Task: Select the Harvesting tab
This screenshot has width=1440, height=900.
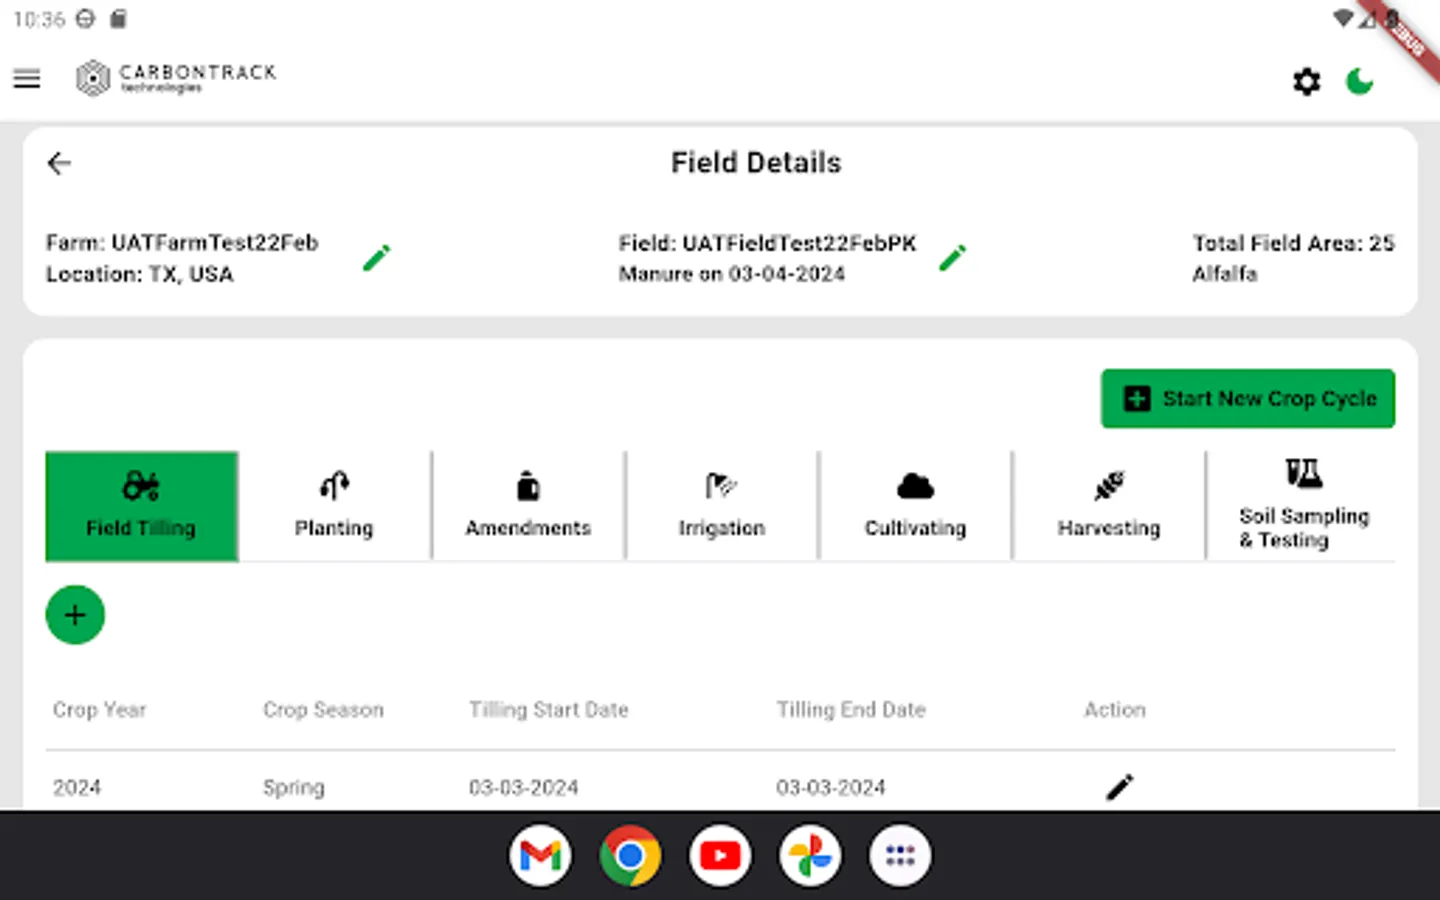Action: (1109, 506)
